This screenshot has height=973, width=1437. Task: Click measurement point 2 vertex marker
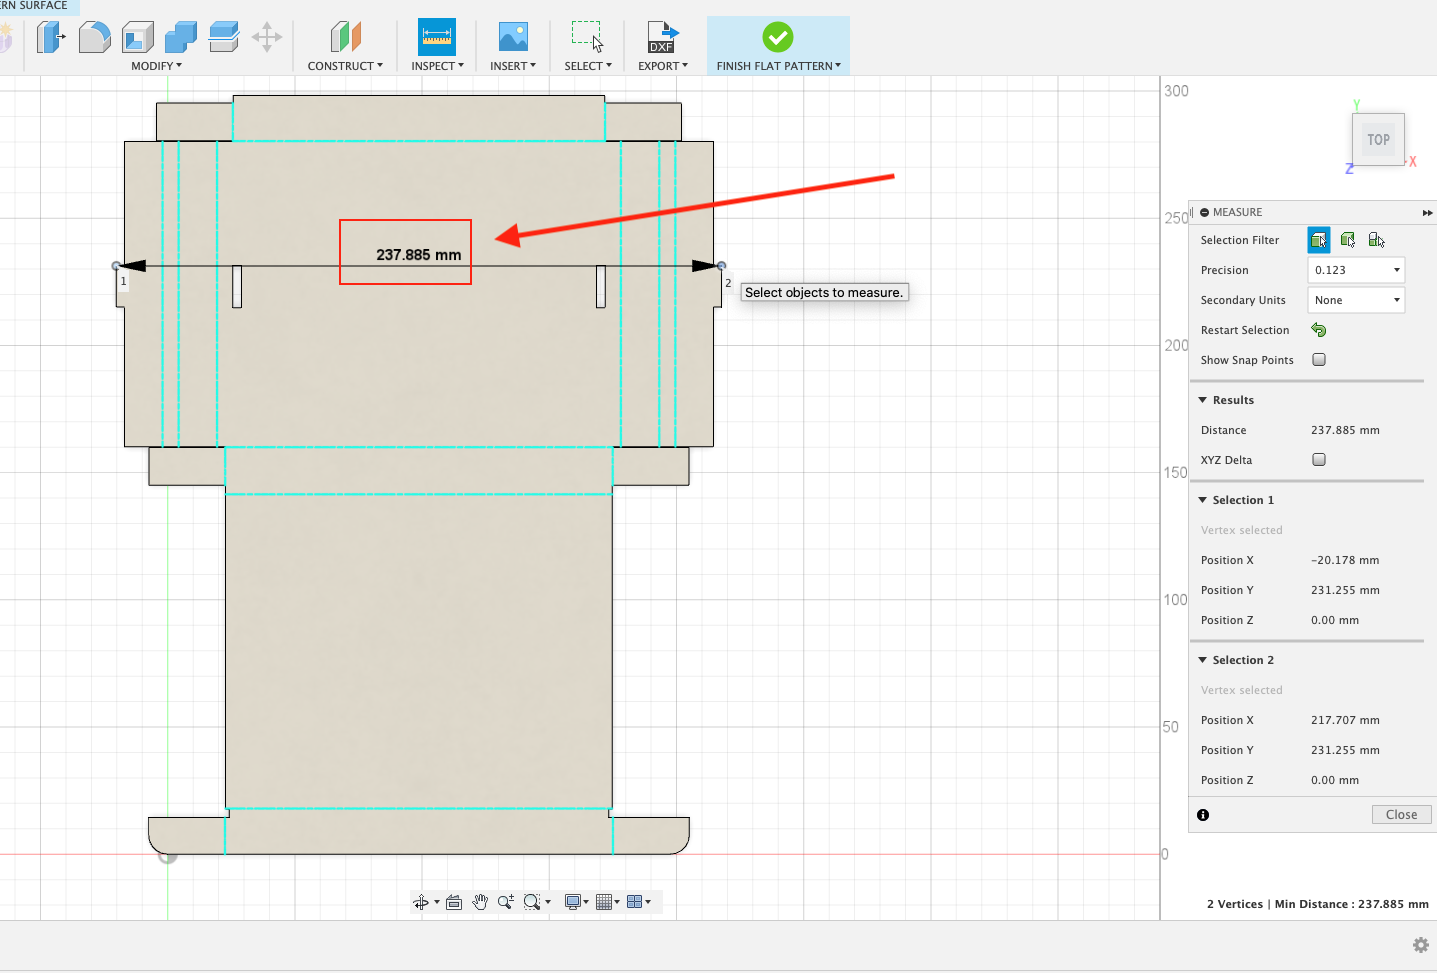point(721,266)
